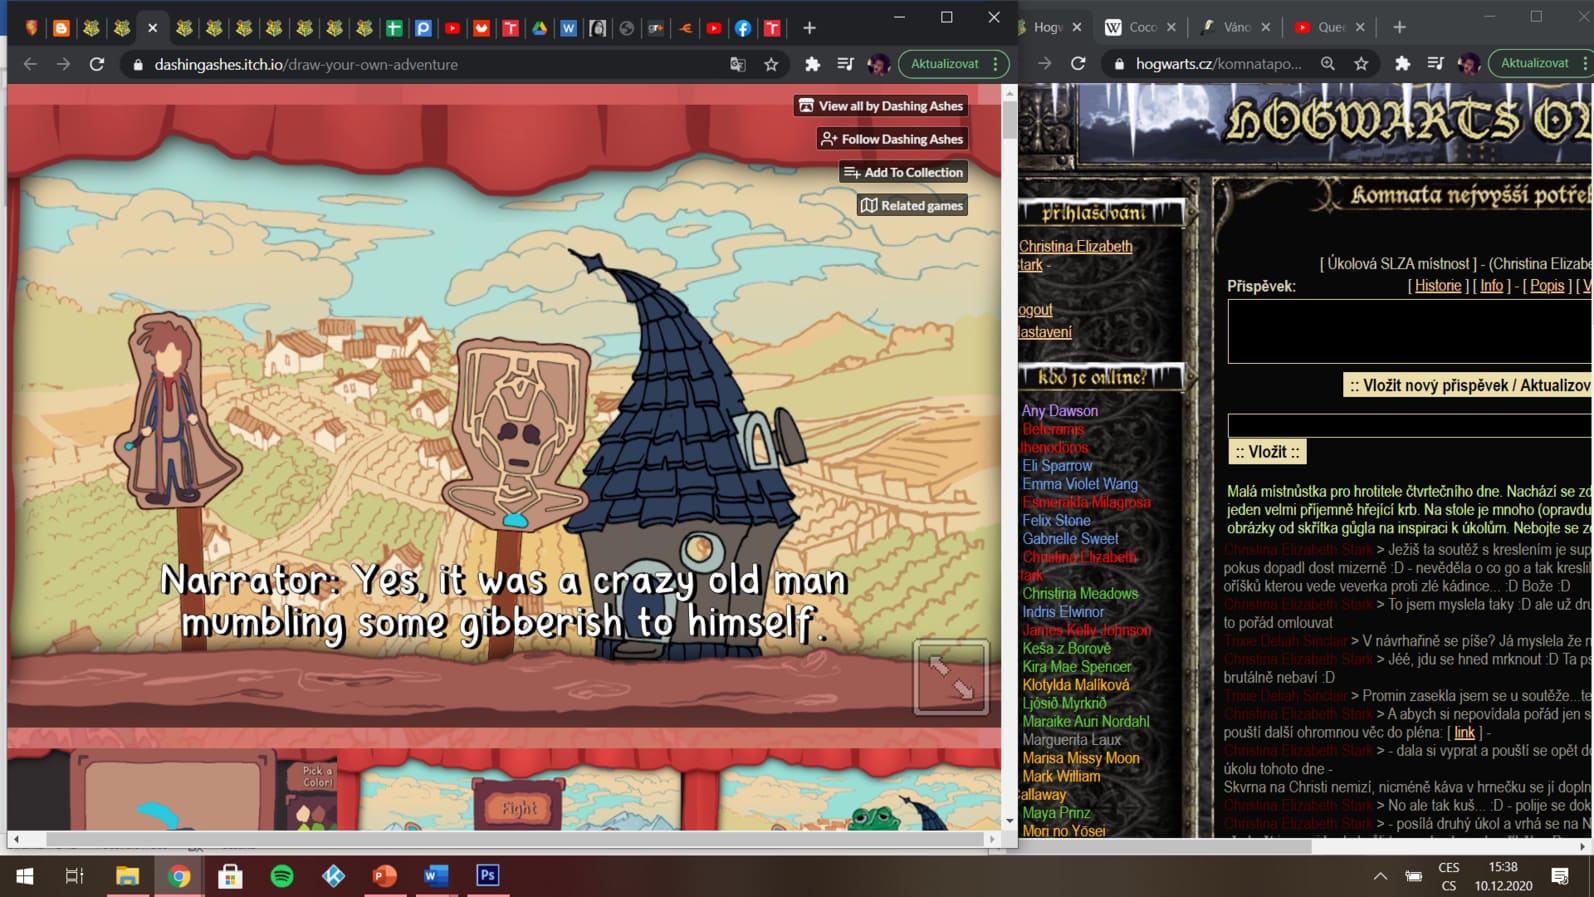Open Spotify from taskbar
Image resolution: width=1594 pixels, height=897 pixels.
(x=282, y=876)
